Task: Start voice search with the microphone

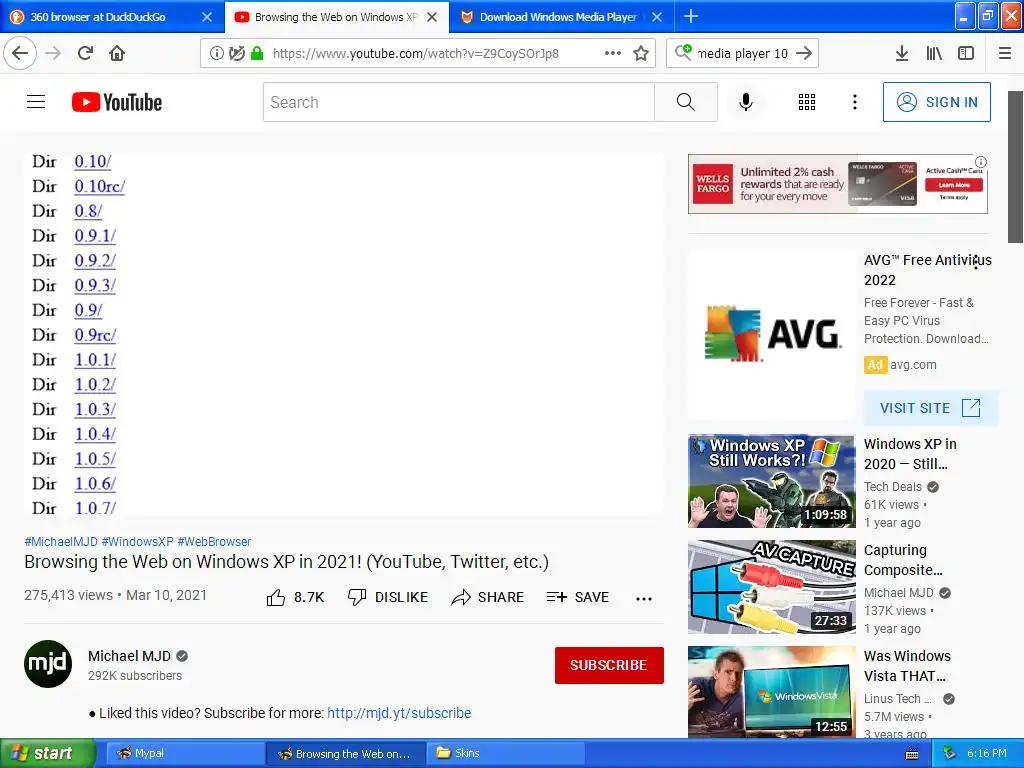Action: tap(746, 102)
